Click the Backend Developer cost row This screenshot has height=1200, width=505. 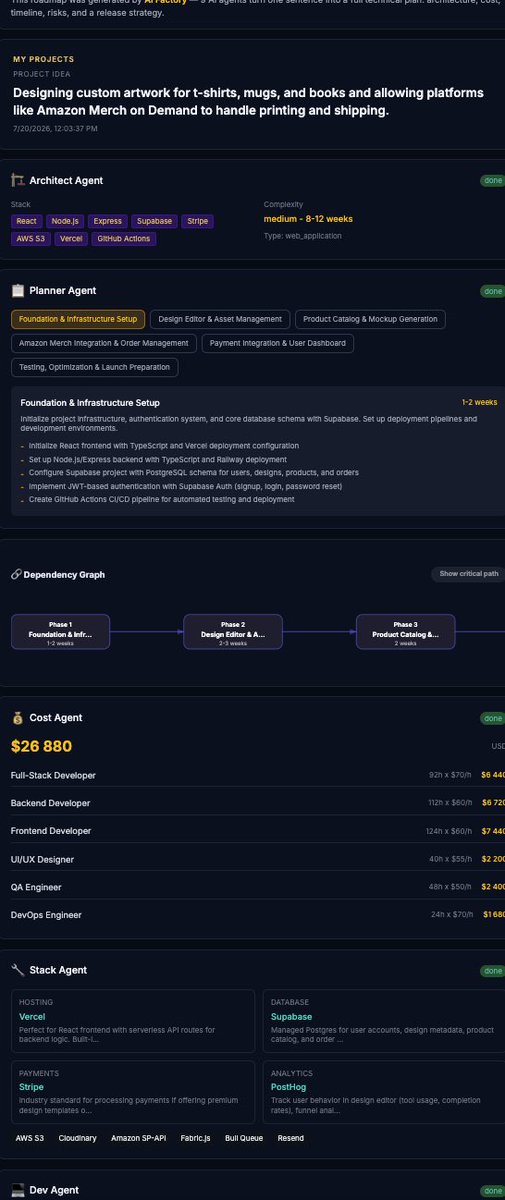(258, 803)
